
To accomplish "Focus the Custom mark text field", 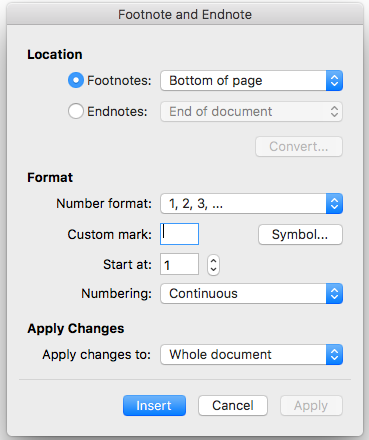I will (179, 234).
